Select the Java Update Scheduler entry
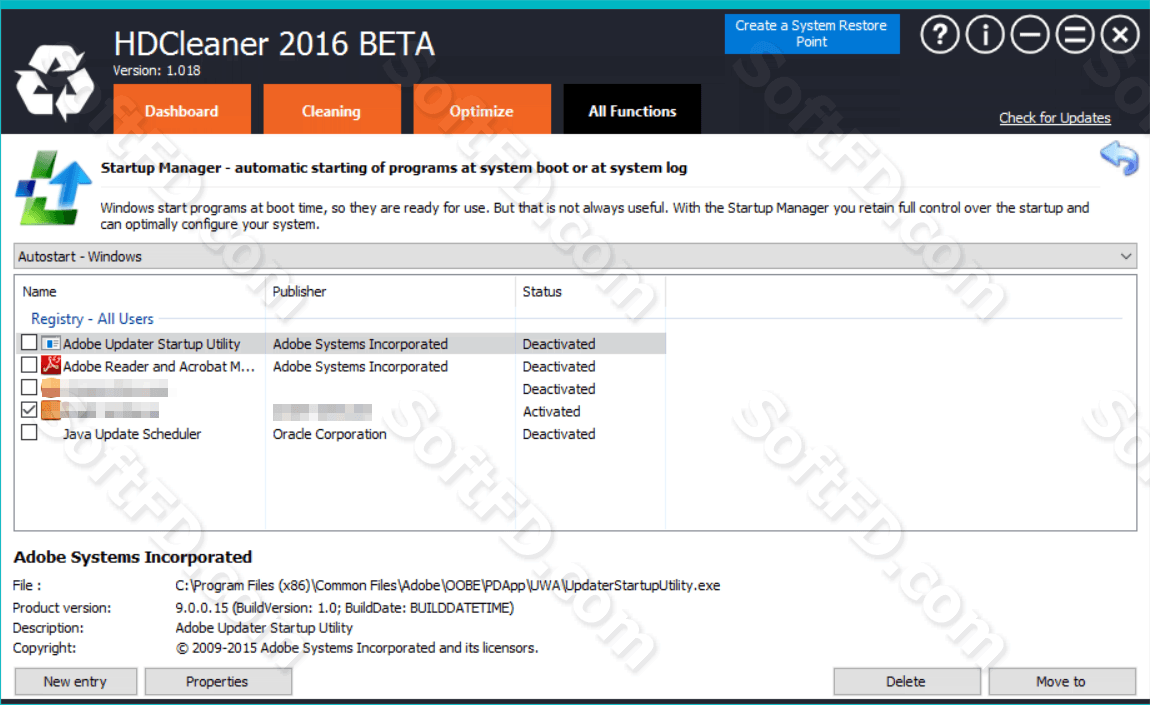 point(132,434)
